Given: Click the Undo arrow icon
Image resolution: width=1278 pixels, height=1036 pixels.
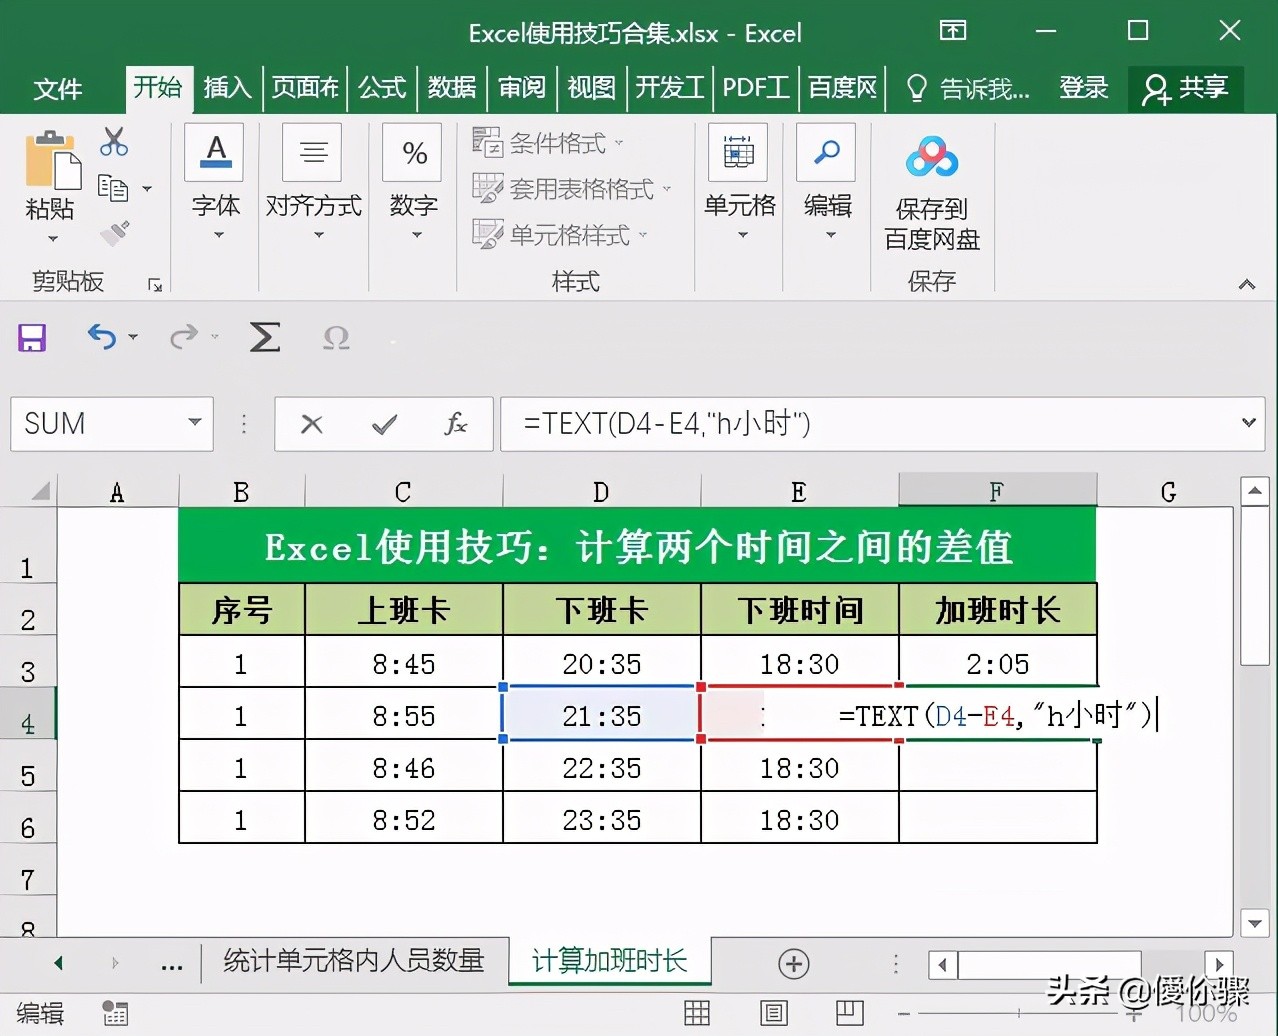Looking at the screenshot, I should click(x=102, y=337).
